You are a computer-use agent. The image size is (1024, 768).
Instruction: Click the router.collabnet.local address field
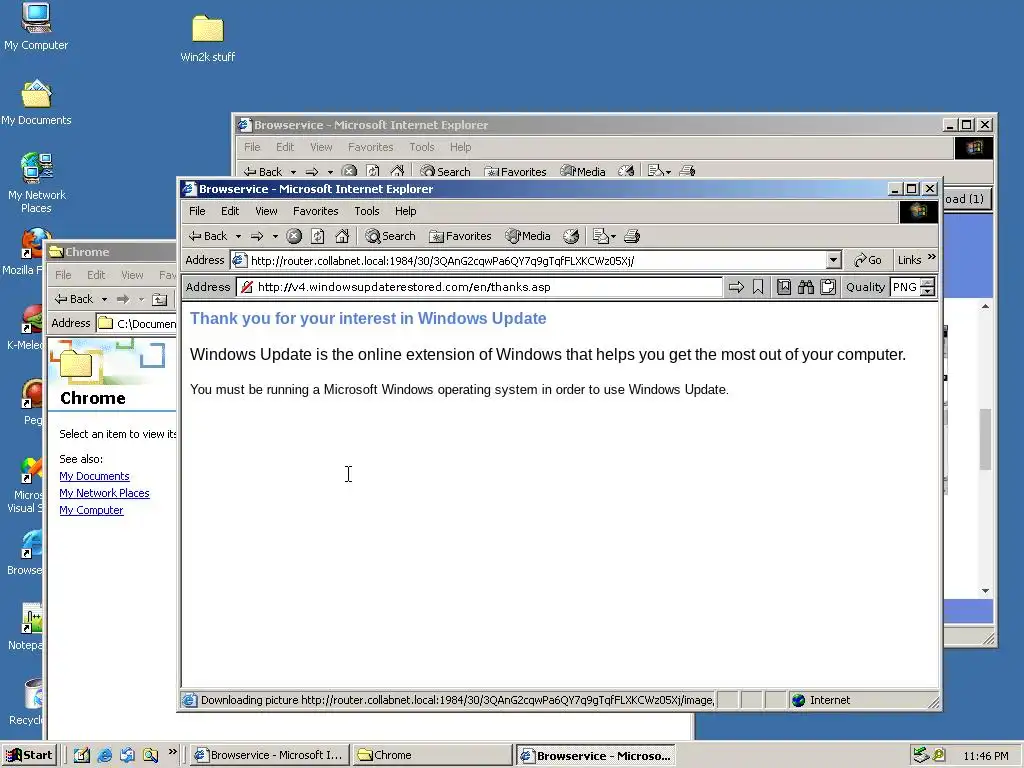536,260
